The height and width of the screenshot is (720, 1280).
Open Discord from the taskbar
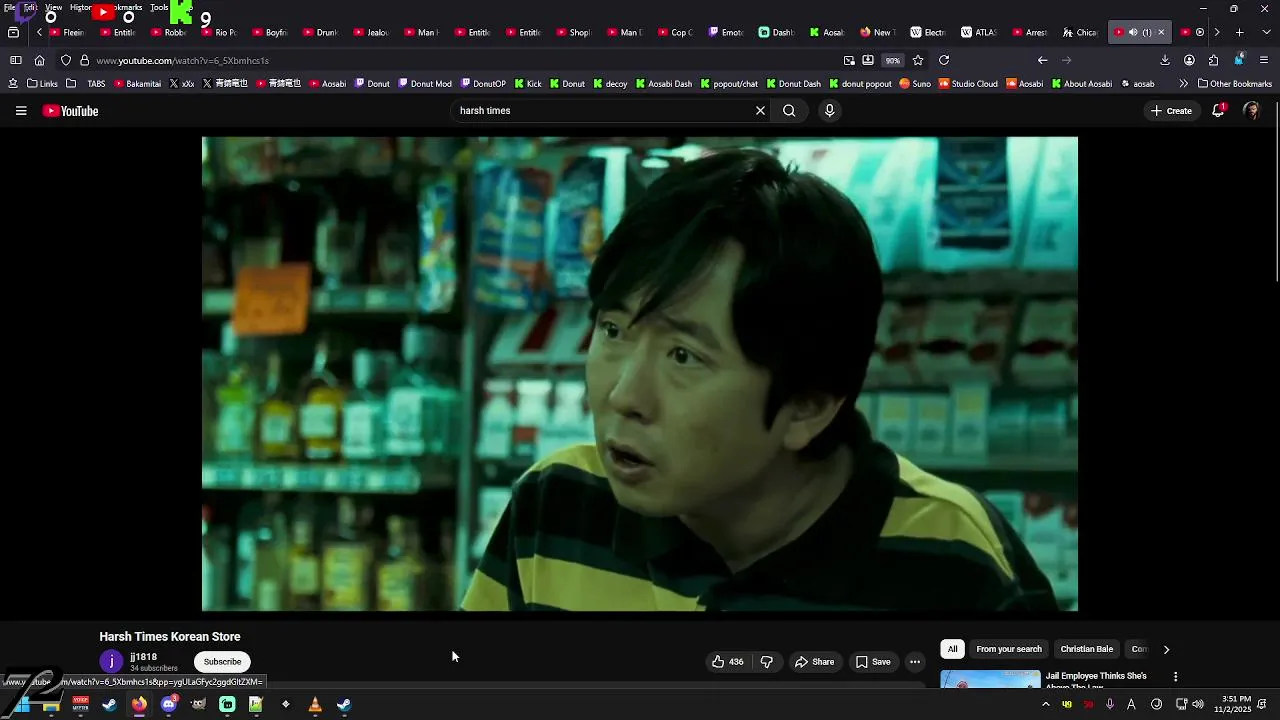169,704
